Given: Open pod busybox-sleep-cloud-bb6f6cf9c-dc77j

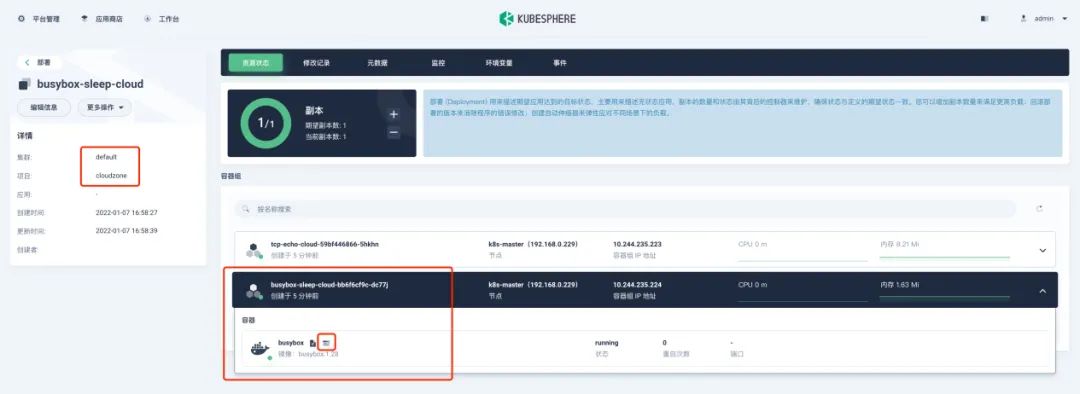Looking at the screenshot, I should (x=329, y=284).
